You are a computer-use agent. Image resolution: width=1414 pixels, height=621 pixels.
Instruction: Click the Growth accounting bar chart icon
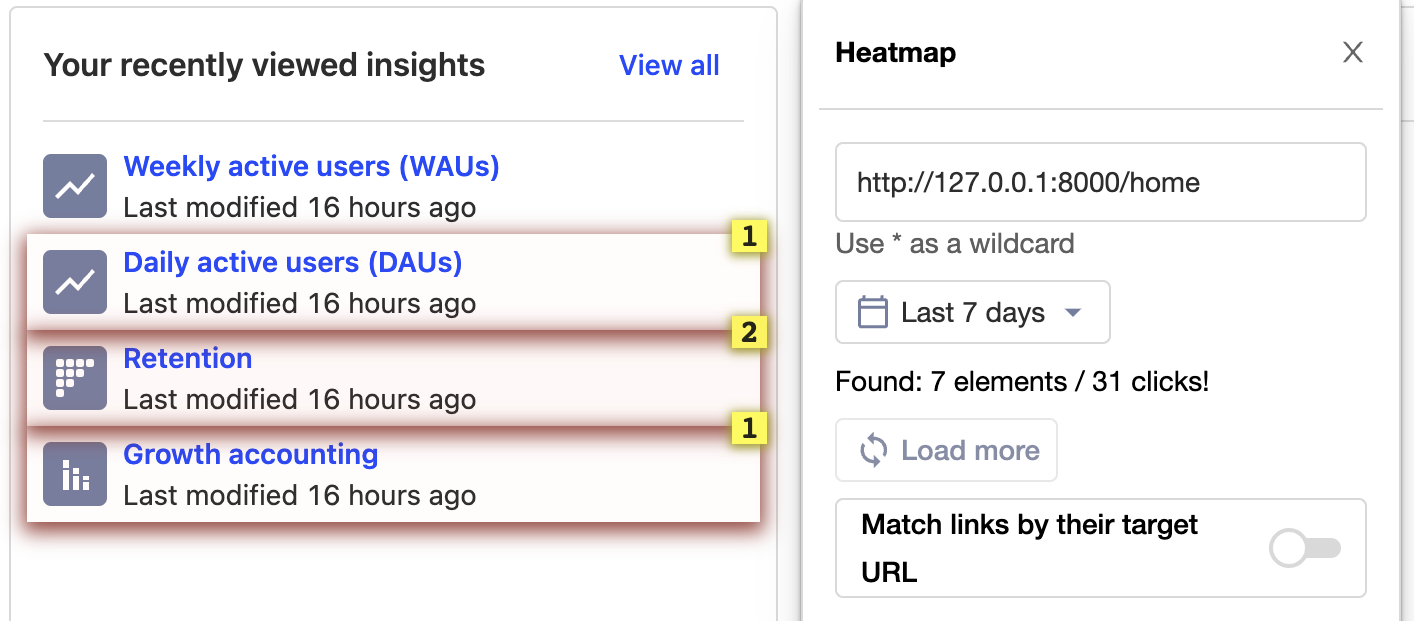75,474
